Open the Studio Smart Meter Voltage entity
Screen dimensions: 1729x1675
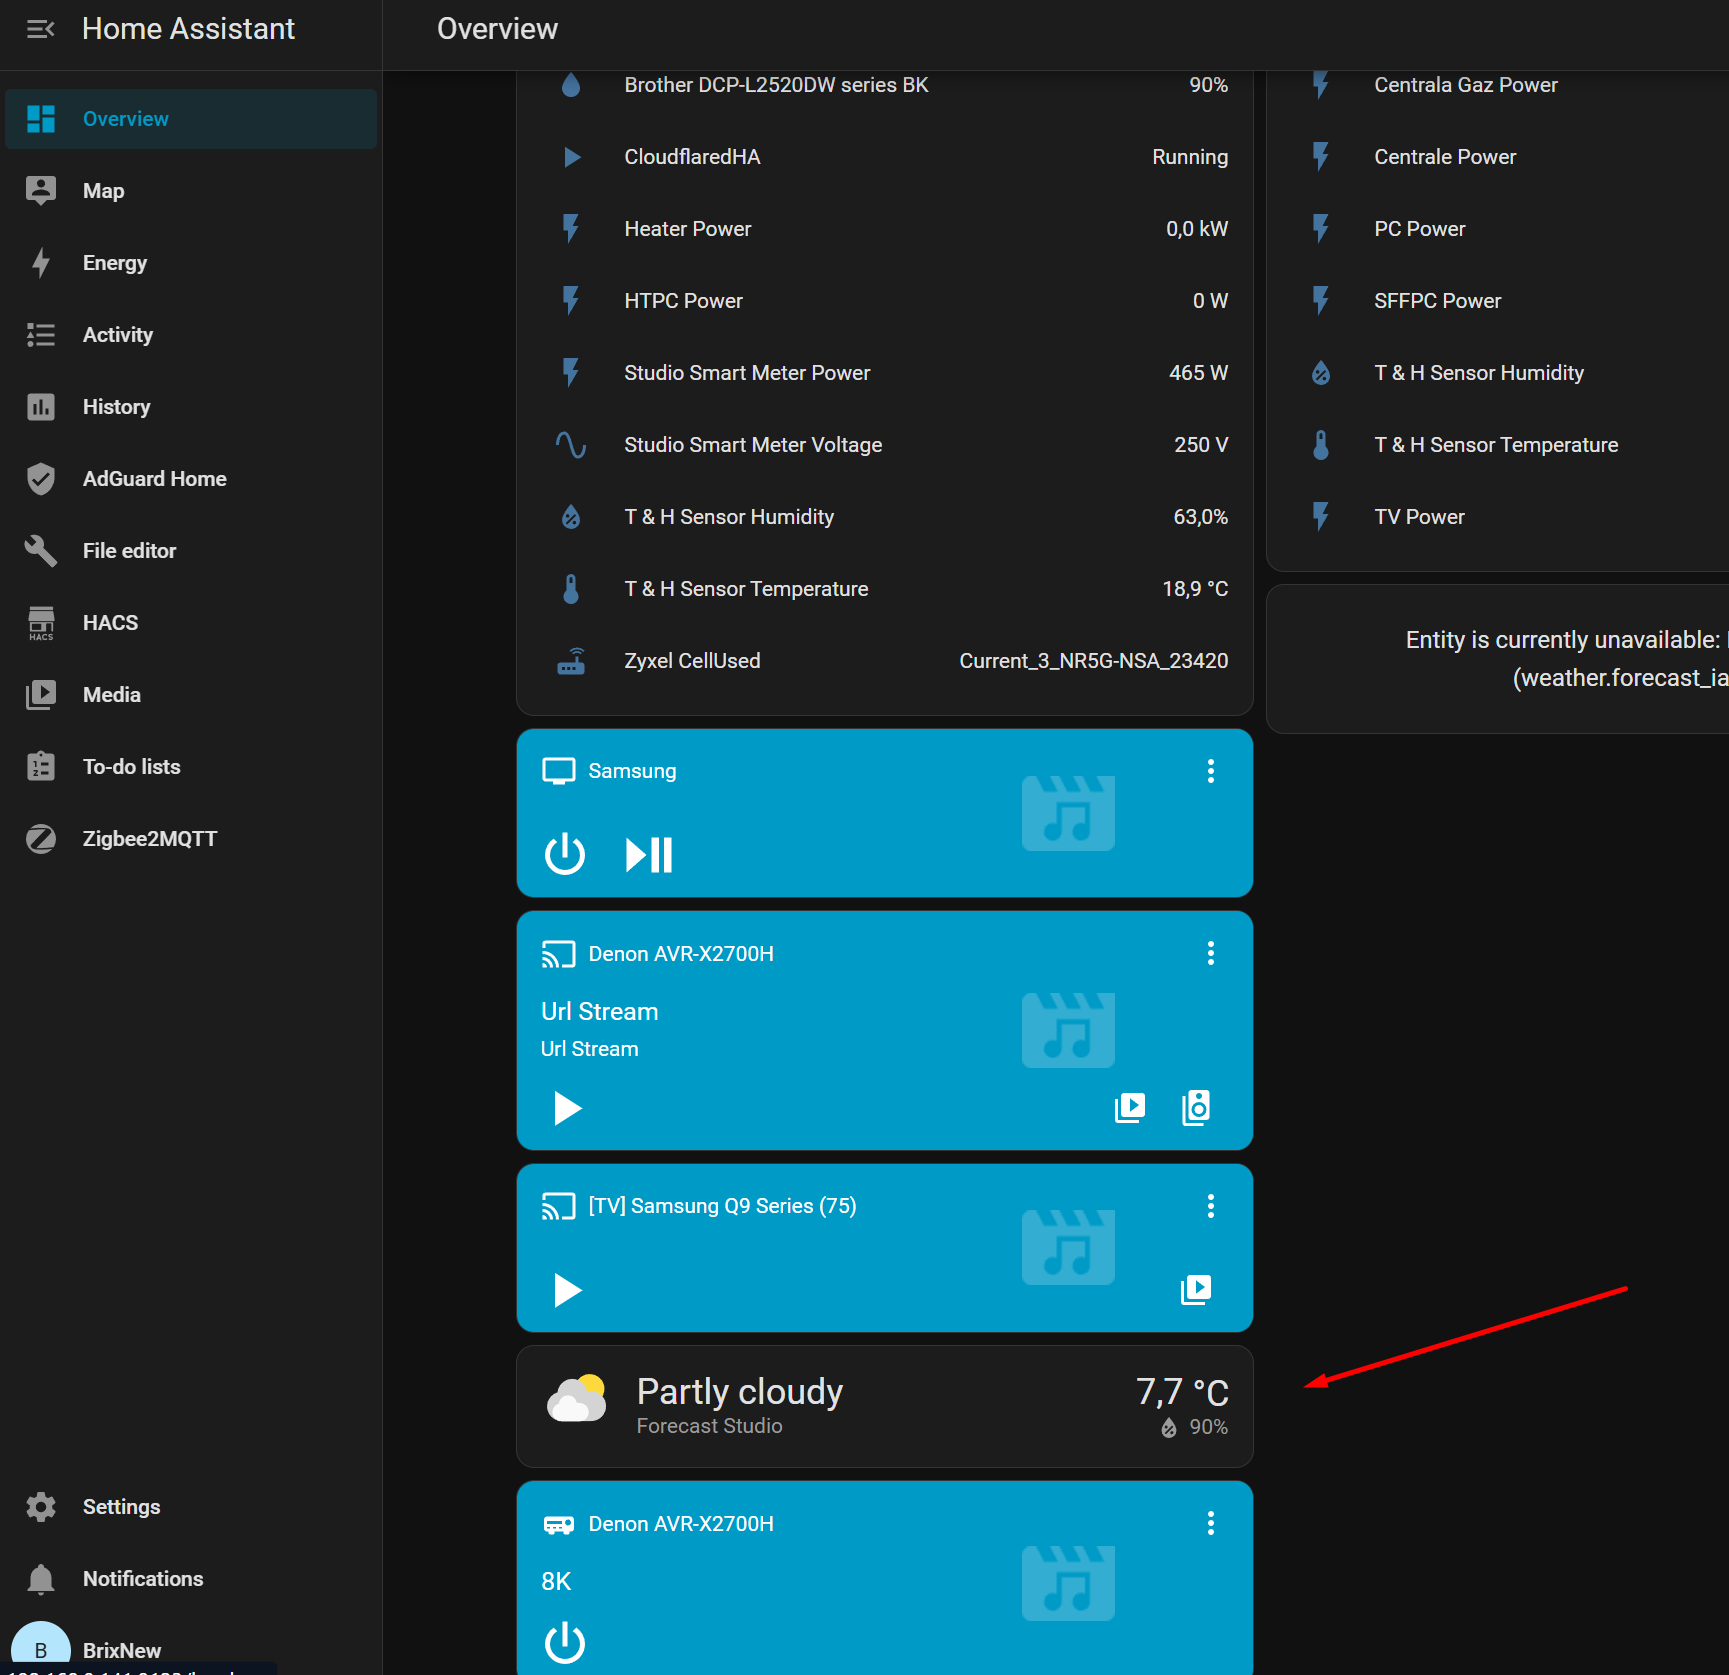point(752,445)
